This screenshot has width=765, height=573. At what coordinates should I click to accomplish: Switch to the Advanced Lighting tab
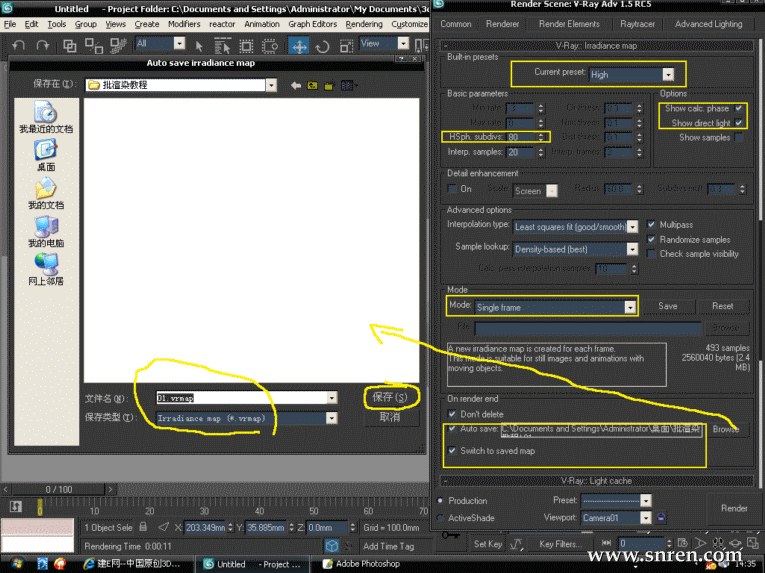pos(708,24)
